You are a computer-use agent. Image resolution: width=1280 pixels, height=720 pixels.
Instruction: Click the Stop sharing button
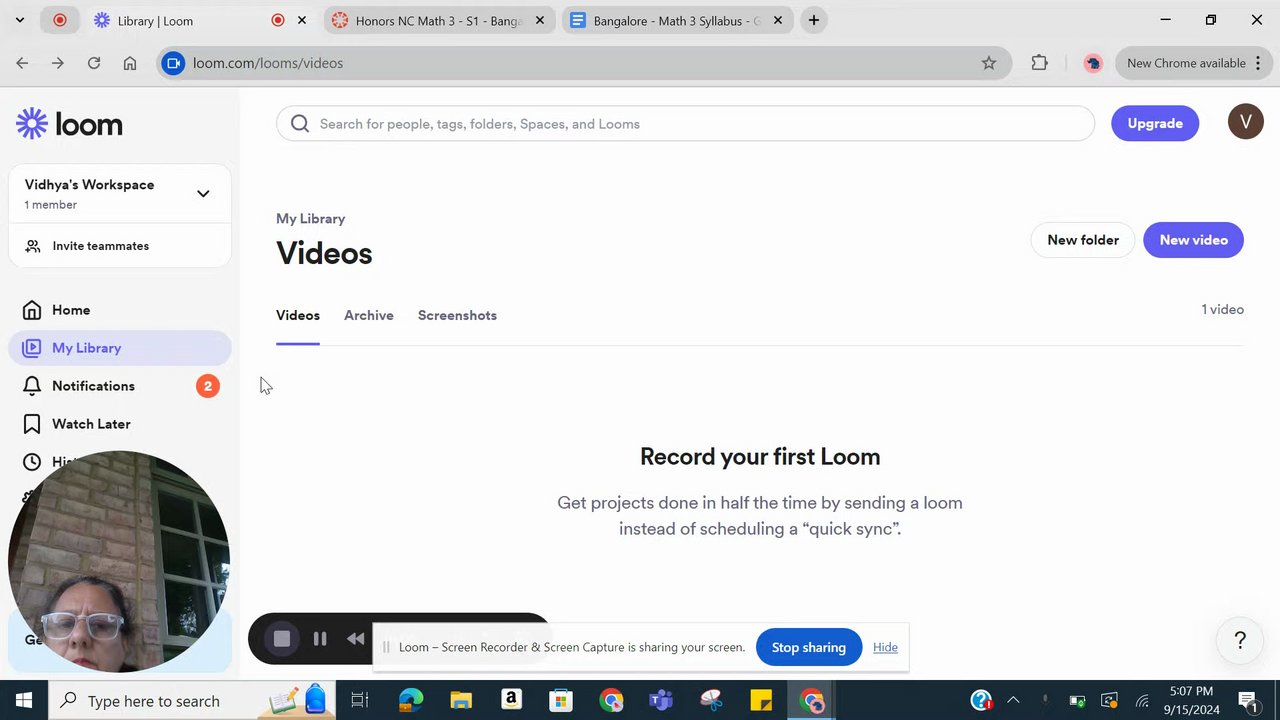point(809,647)
